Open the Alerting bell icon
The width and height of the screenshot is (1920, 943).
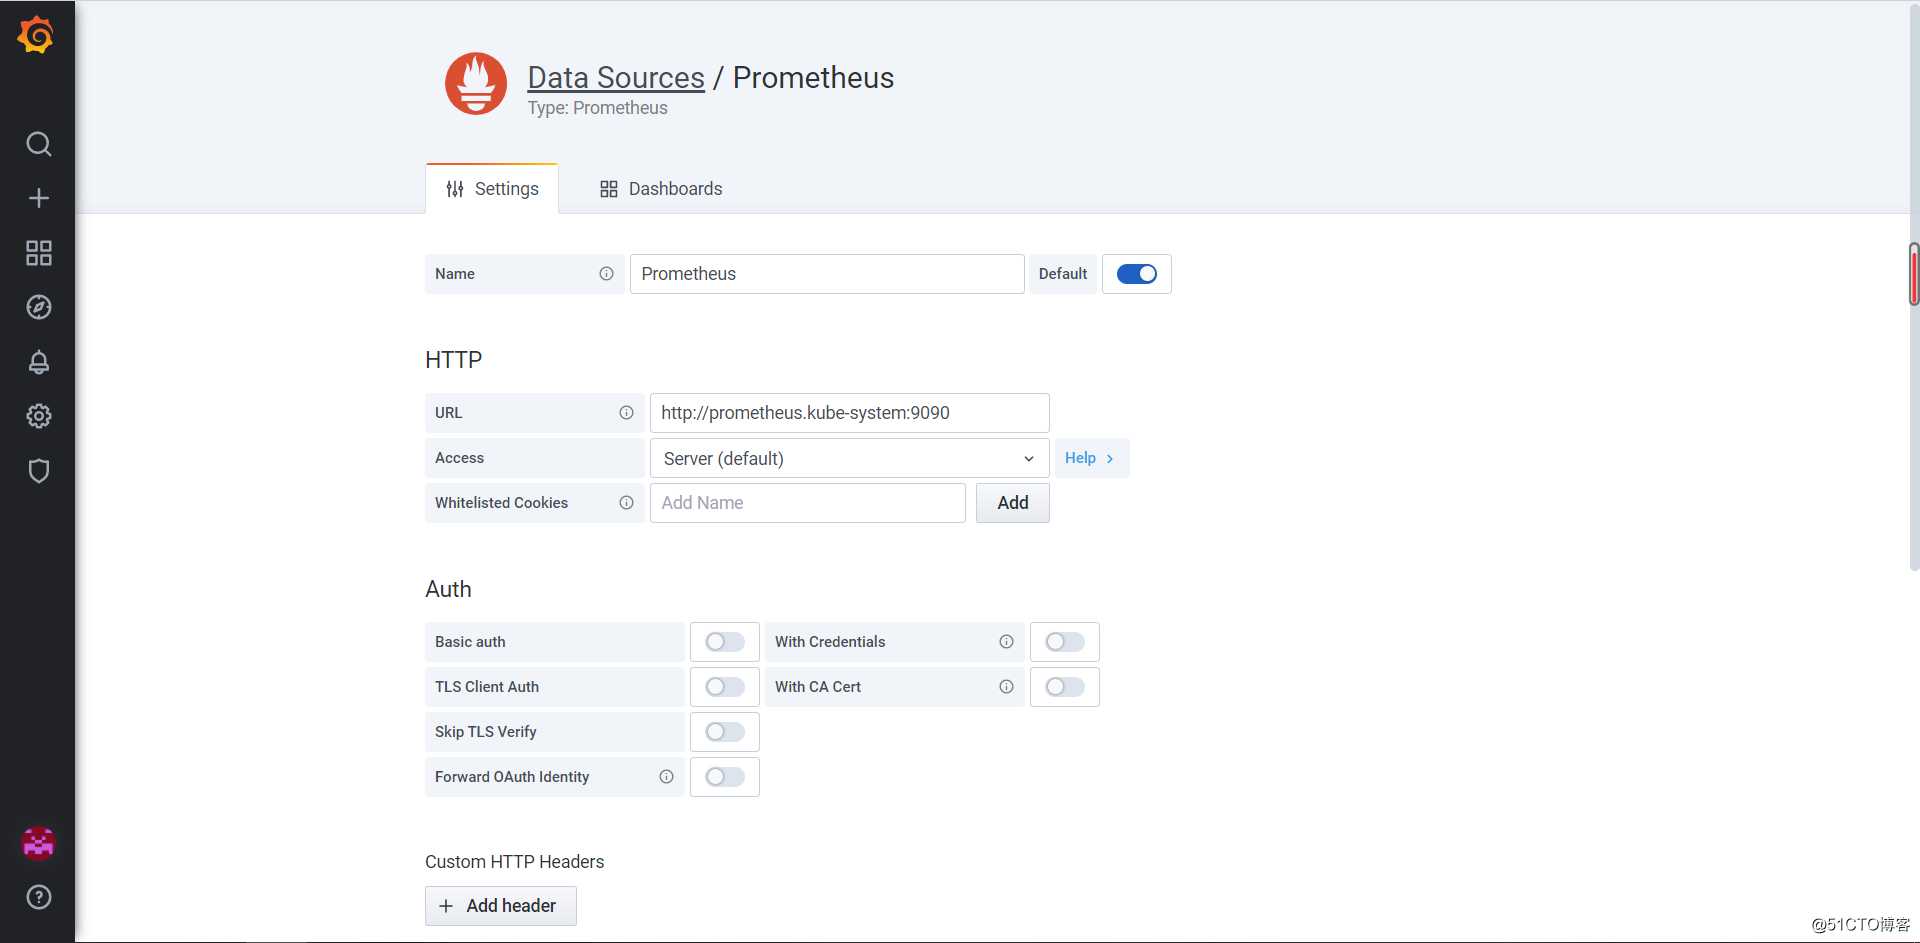pos(38,362)
